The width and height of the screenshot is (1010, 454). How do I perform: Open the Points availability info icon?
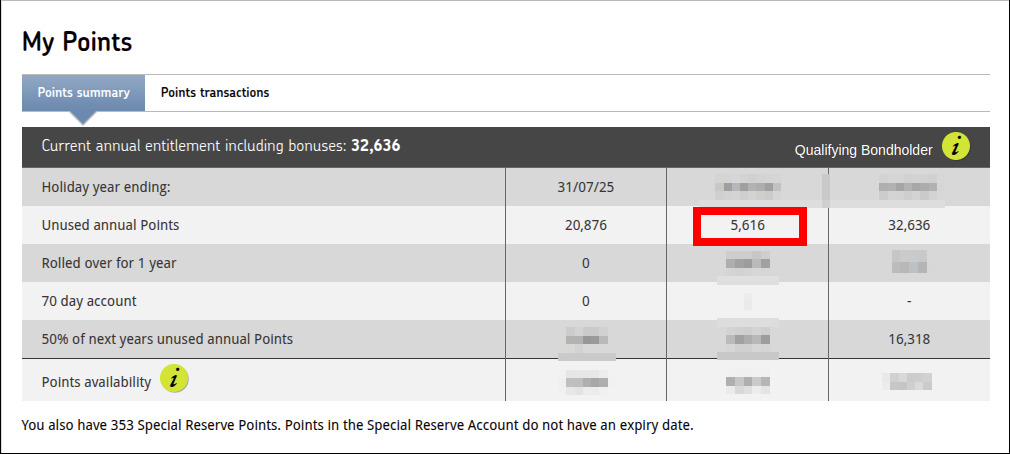pos(174,379)
